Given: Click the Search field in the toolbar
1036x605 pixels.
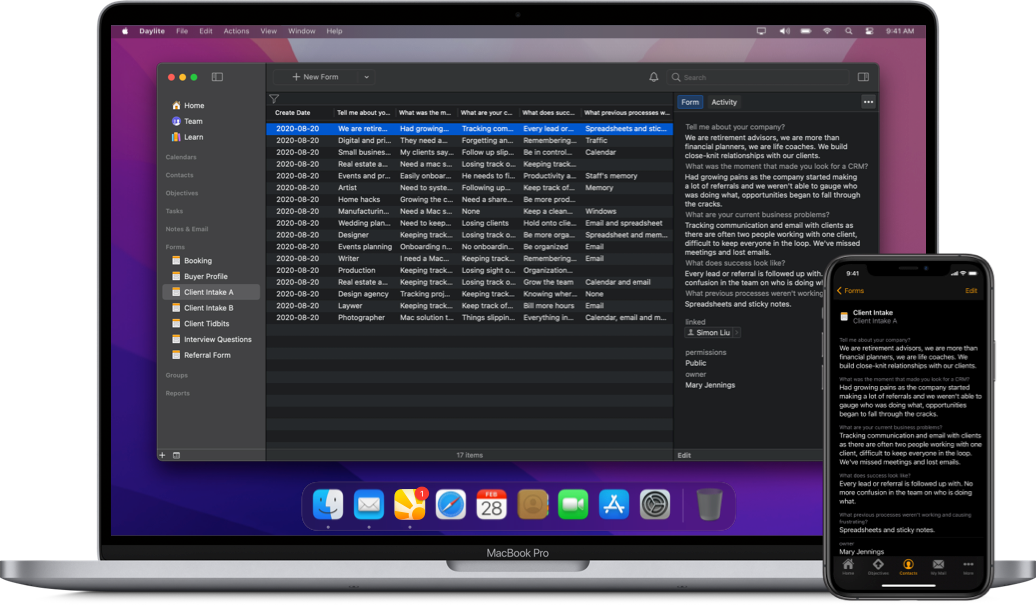Looking at the screenshot, I should point(757,77).
